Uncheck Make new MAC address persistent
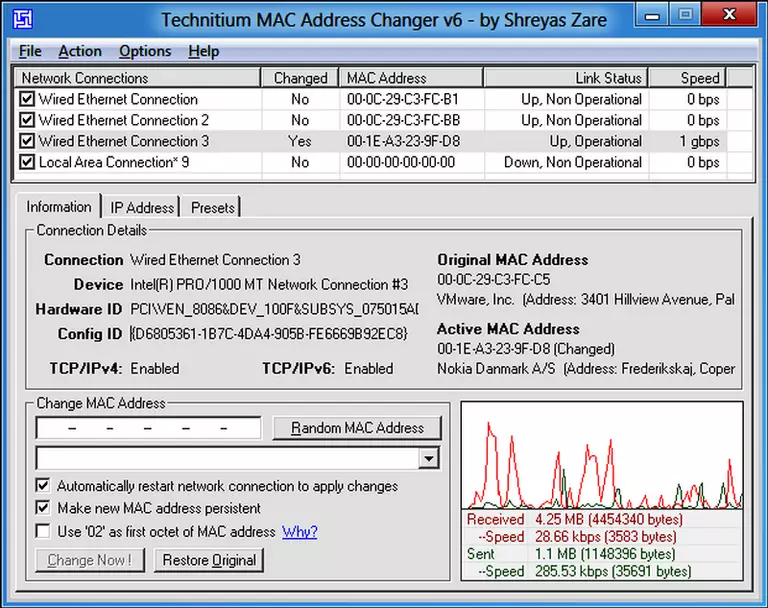Image resolution: width=768 pixels, height=608 pixels. coord(43,508)
